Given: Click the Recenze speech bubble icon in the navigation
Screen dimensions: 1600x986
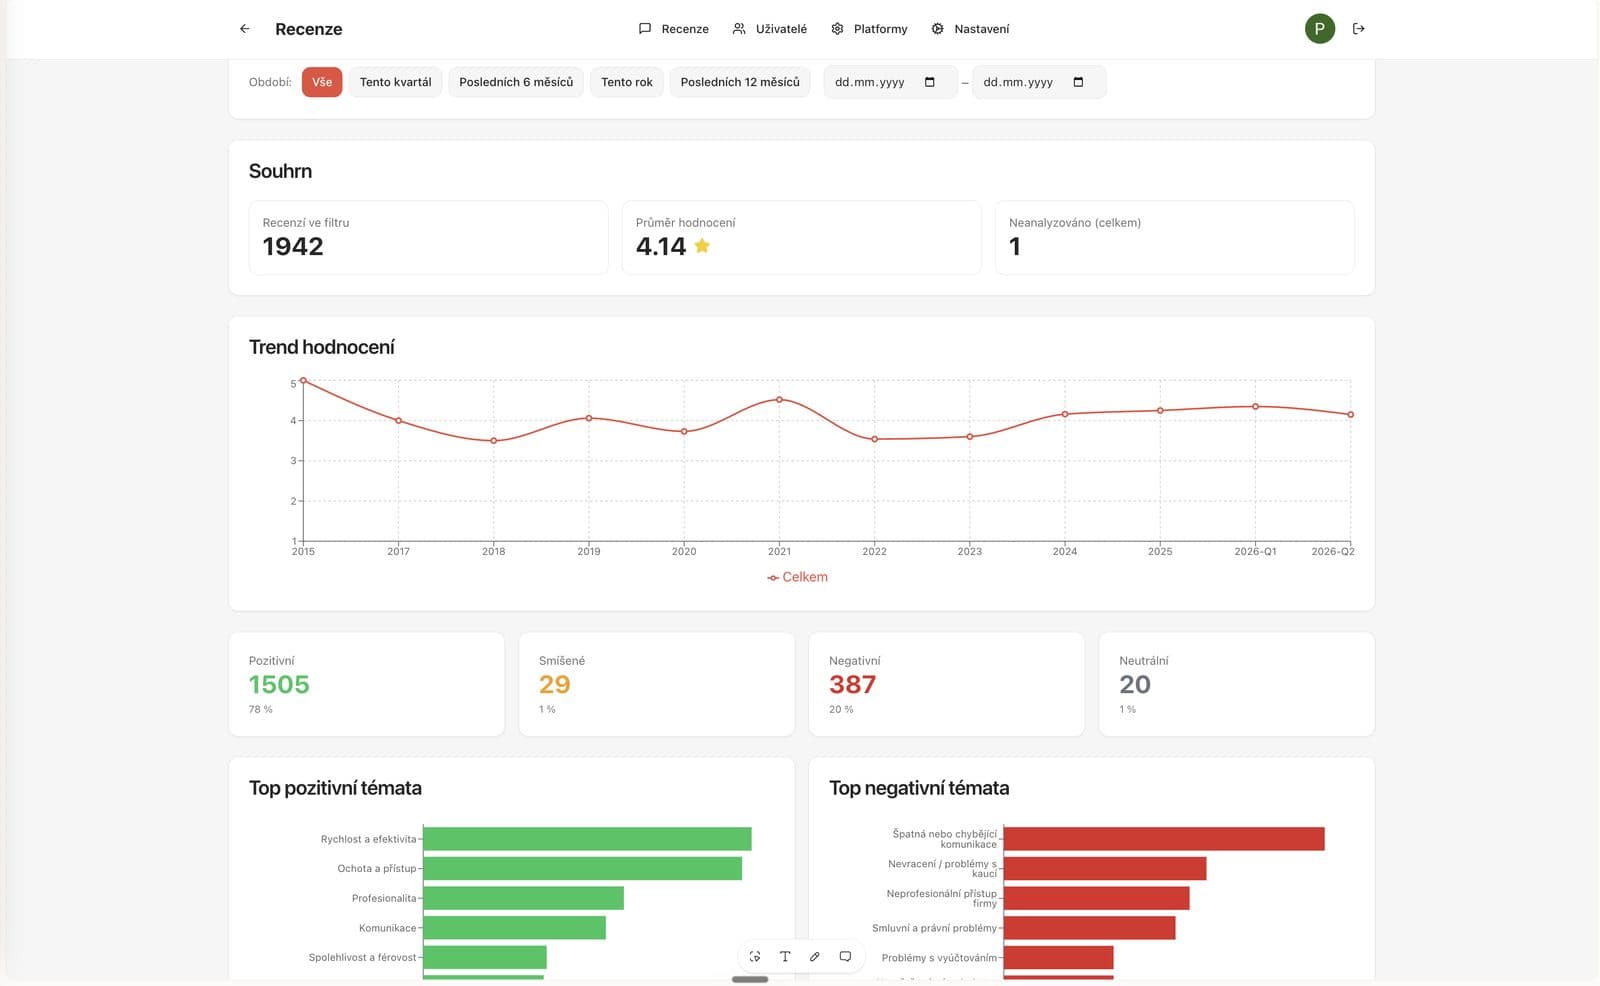Looking at the screenshot, I should [x=645, y=29].
